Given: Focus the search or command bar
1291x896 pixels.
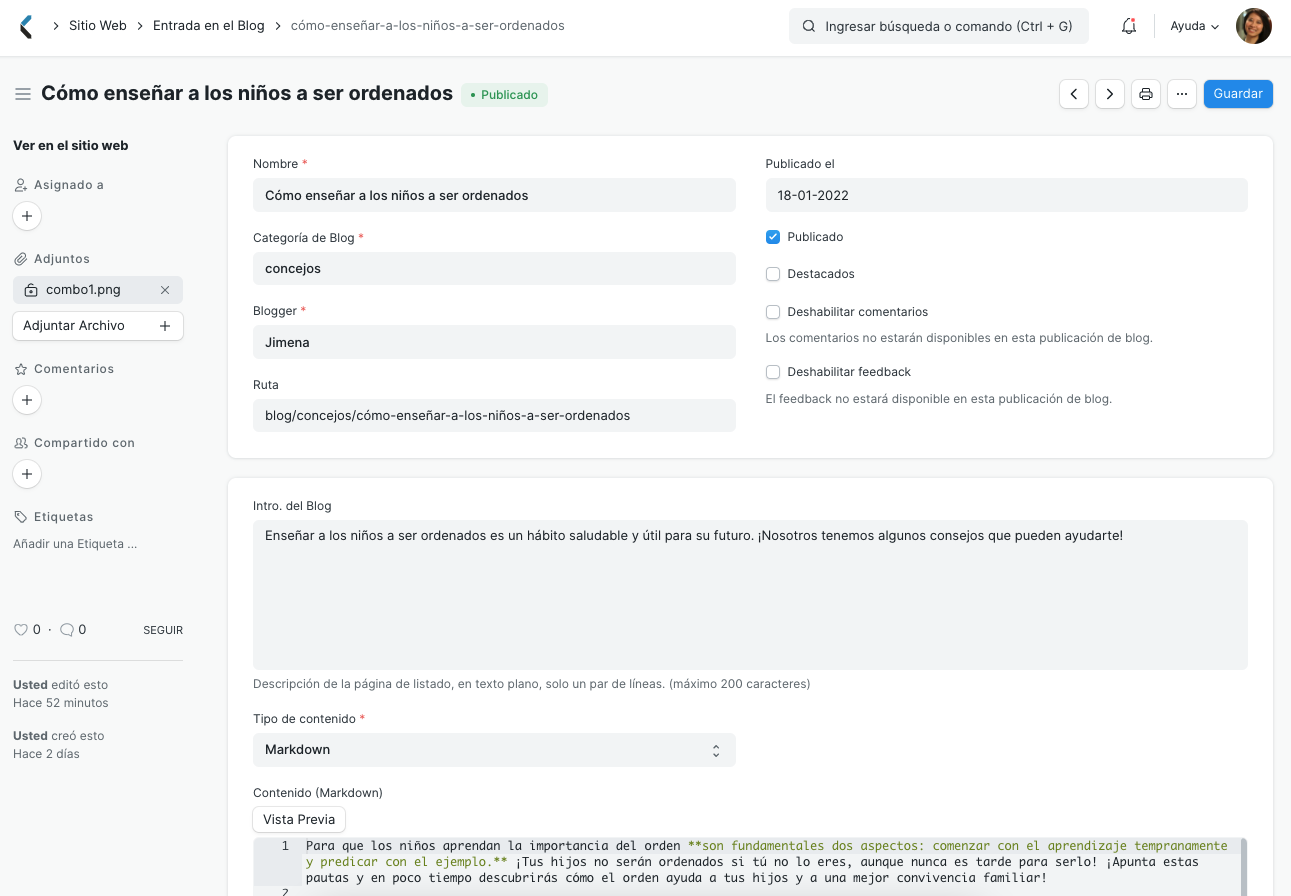Looking at the screenshot, I should [939, 27].
